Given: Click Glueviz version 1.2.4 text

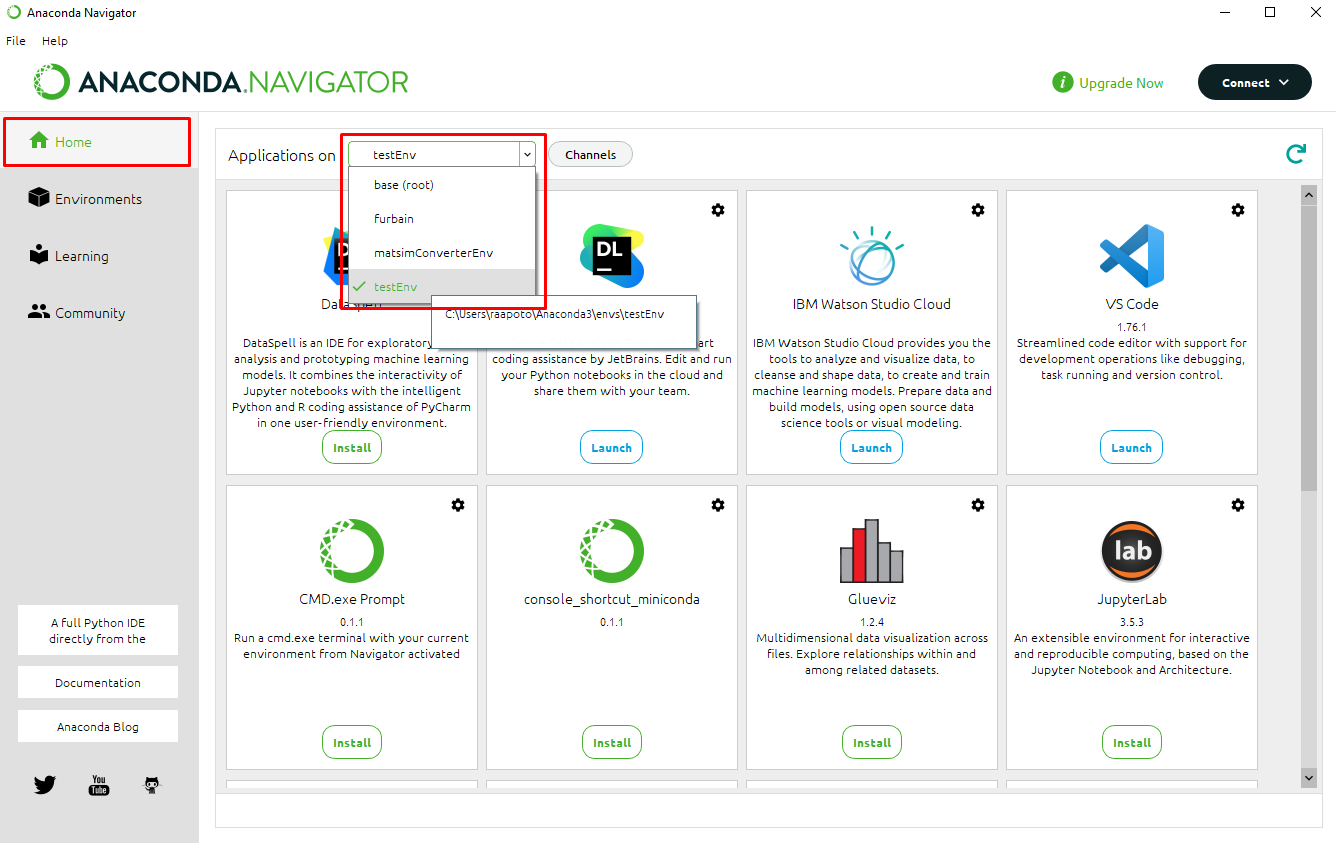Looking at the screenshot, I should (x=872, y=621).
